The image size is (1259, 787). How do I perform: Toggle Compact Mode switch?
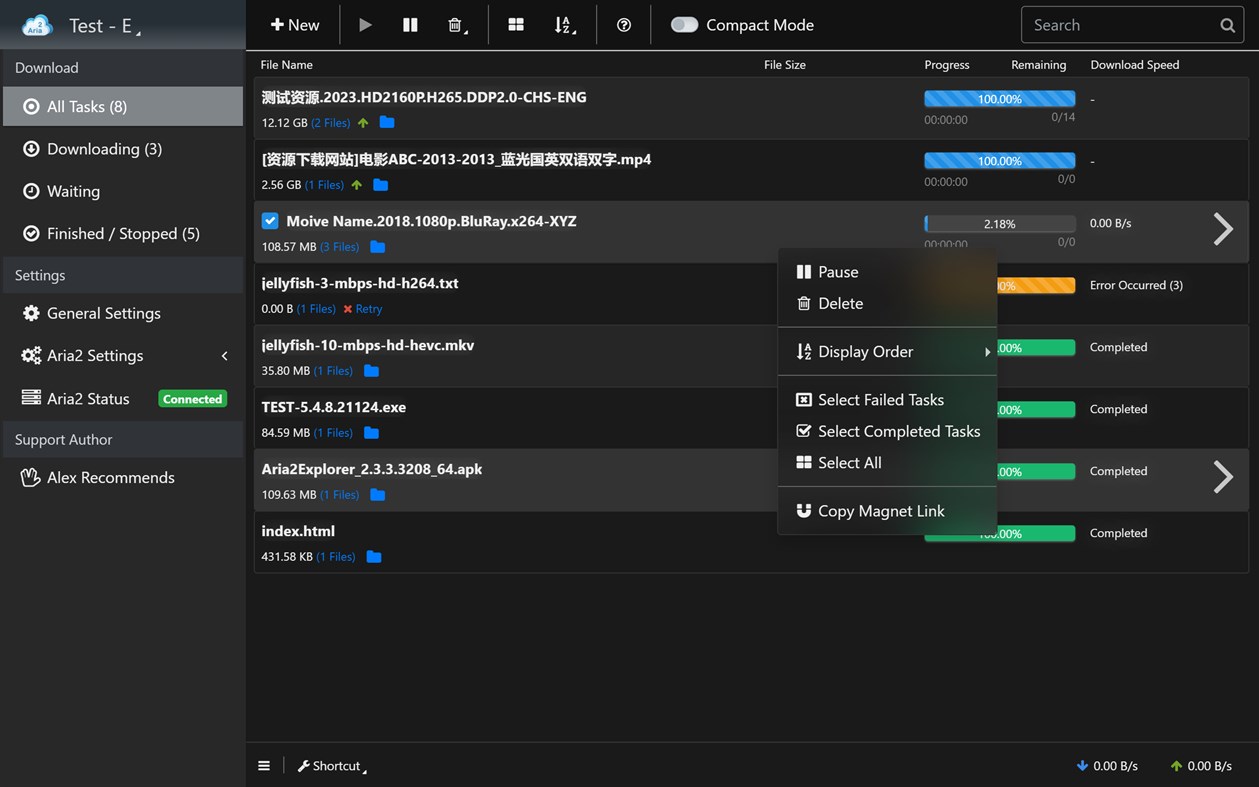[684, 24]
